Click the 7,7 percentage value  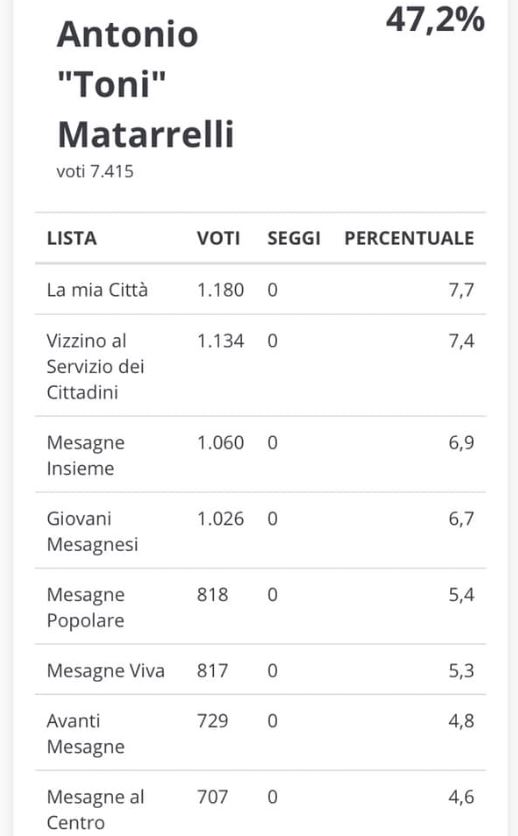pyautogui.click(x=461, y=291)
